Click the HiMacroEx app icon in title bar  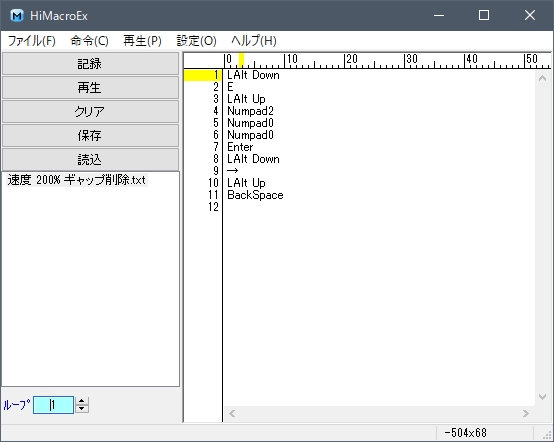pos(17,16)
